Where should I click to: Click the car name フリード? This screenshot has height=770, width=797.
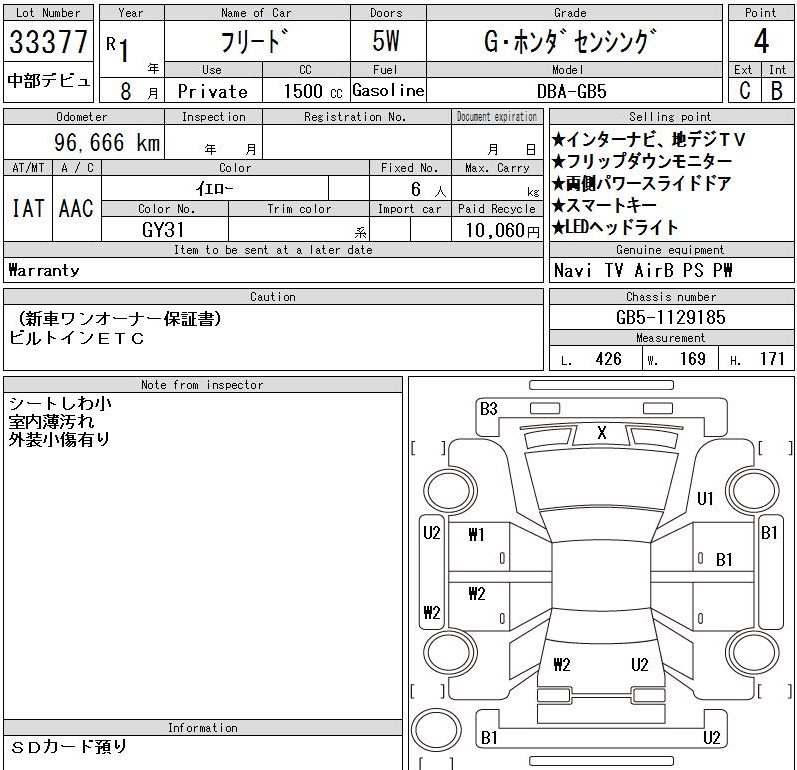coord(254,41)
